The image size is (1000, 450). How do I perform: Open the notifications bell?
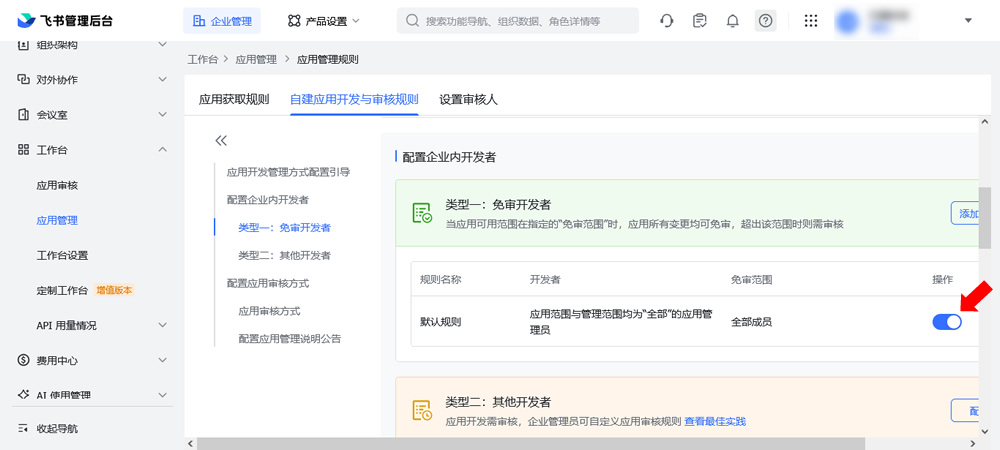[733, 20]
